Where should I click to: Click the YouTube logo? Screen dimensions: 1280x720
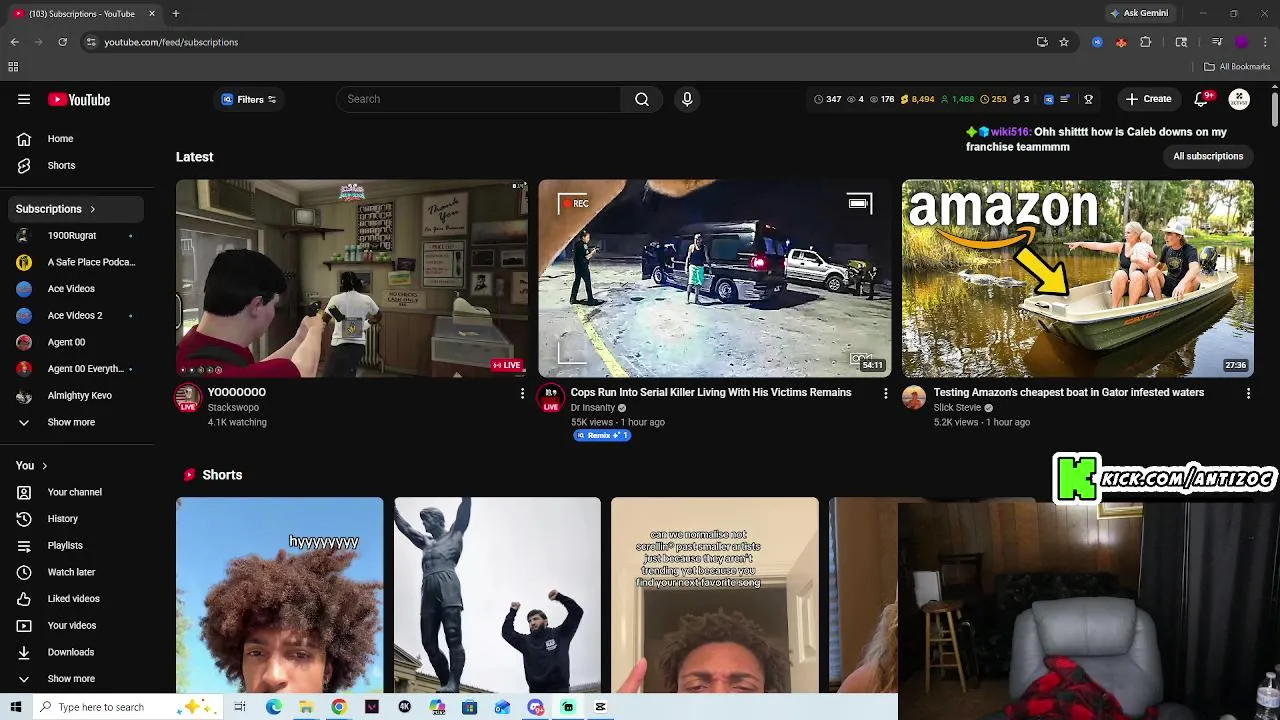pyautogui.click(x=79, y=99)
